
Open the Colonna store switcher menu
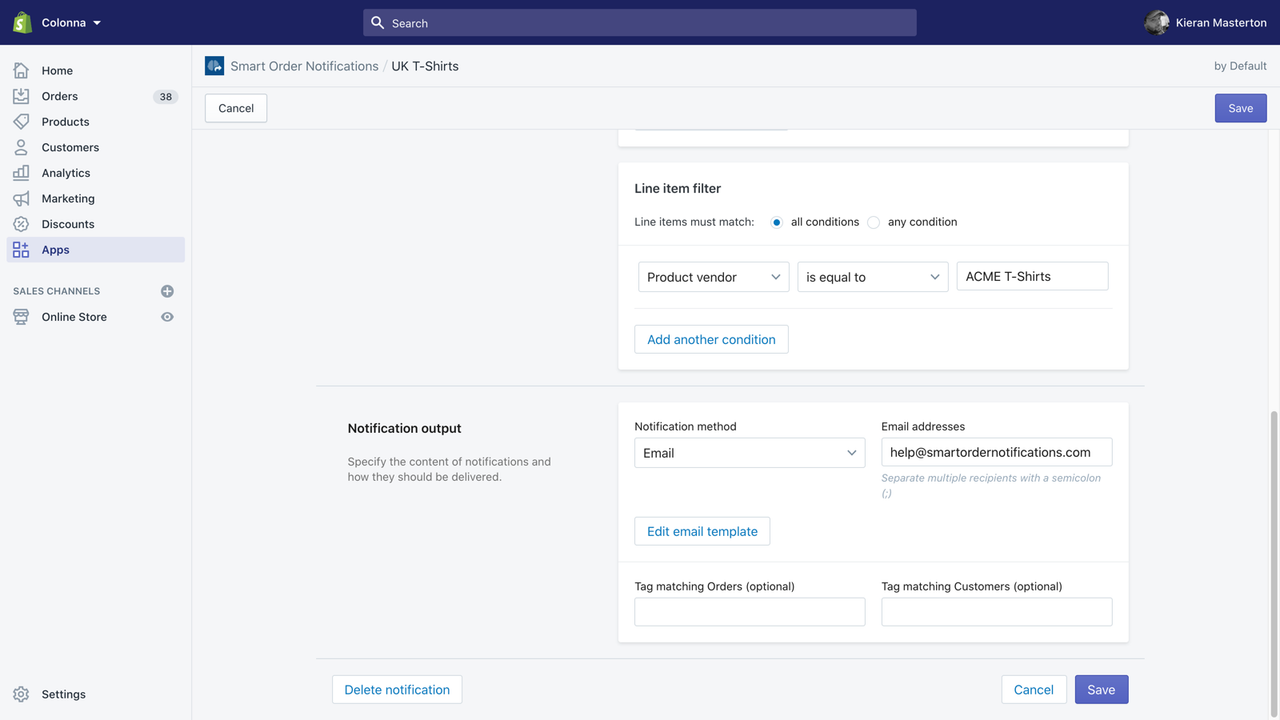[x=60, y=22]
